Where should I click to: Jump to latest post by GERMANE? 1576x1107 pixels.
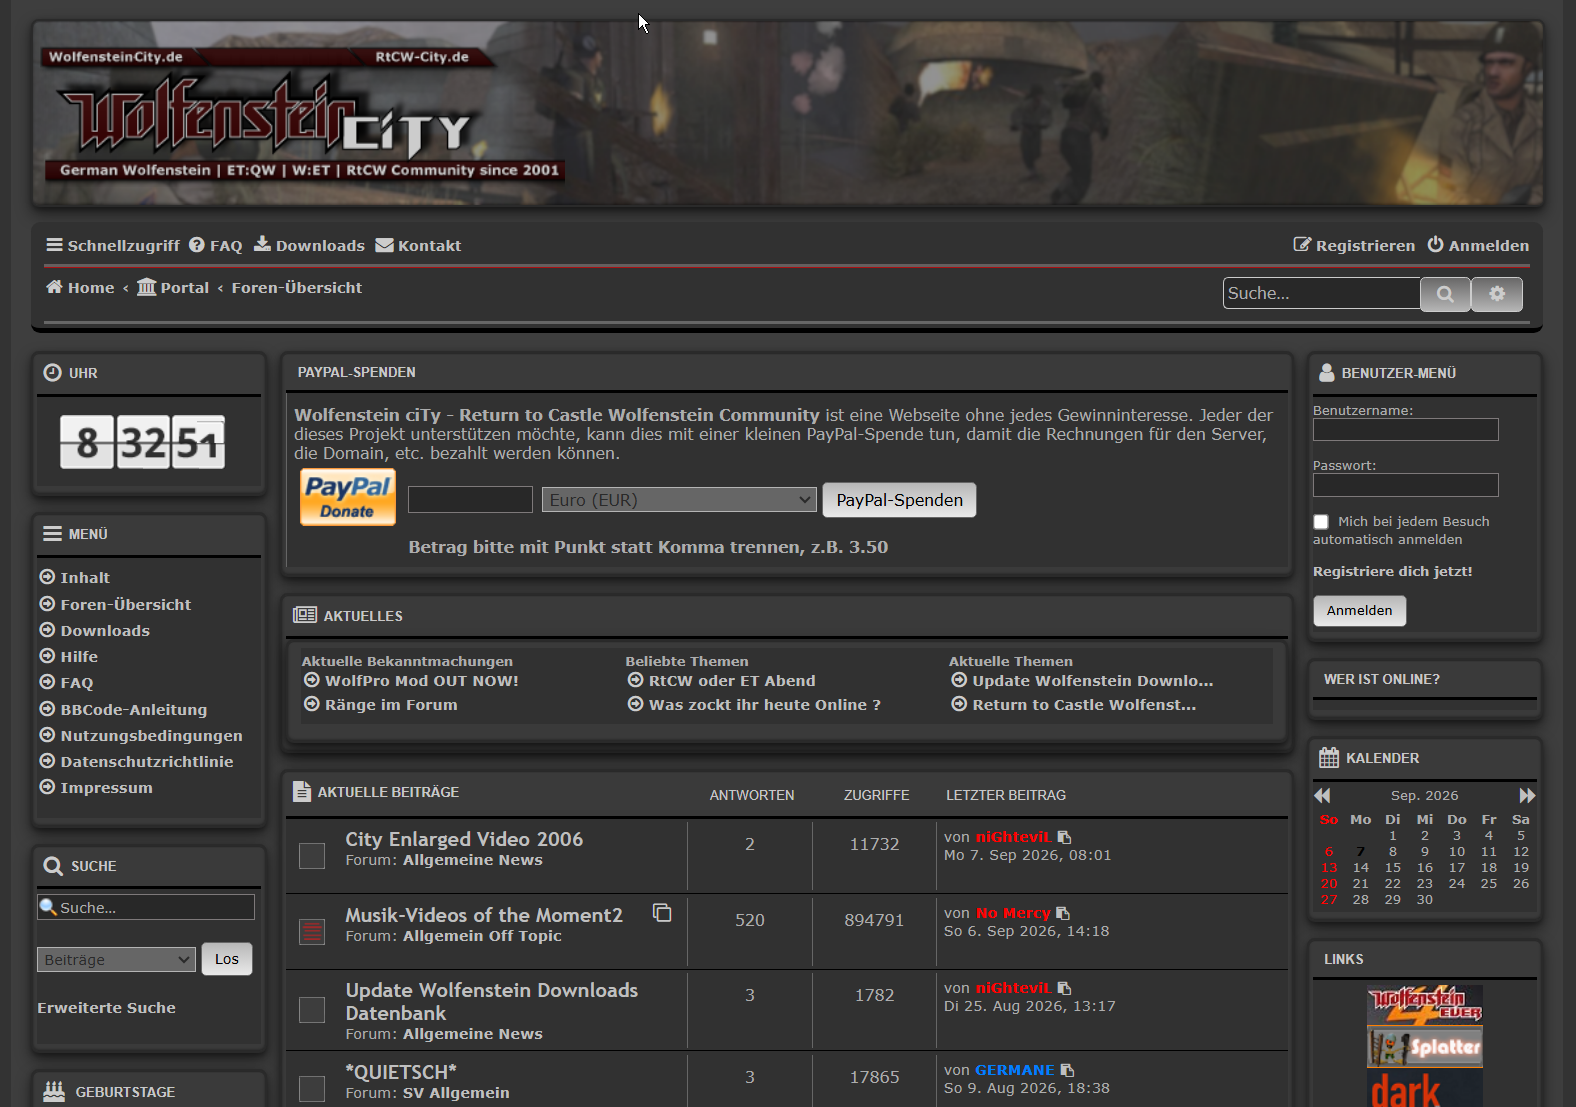tap(1067, 1070)
